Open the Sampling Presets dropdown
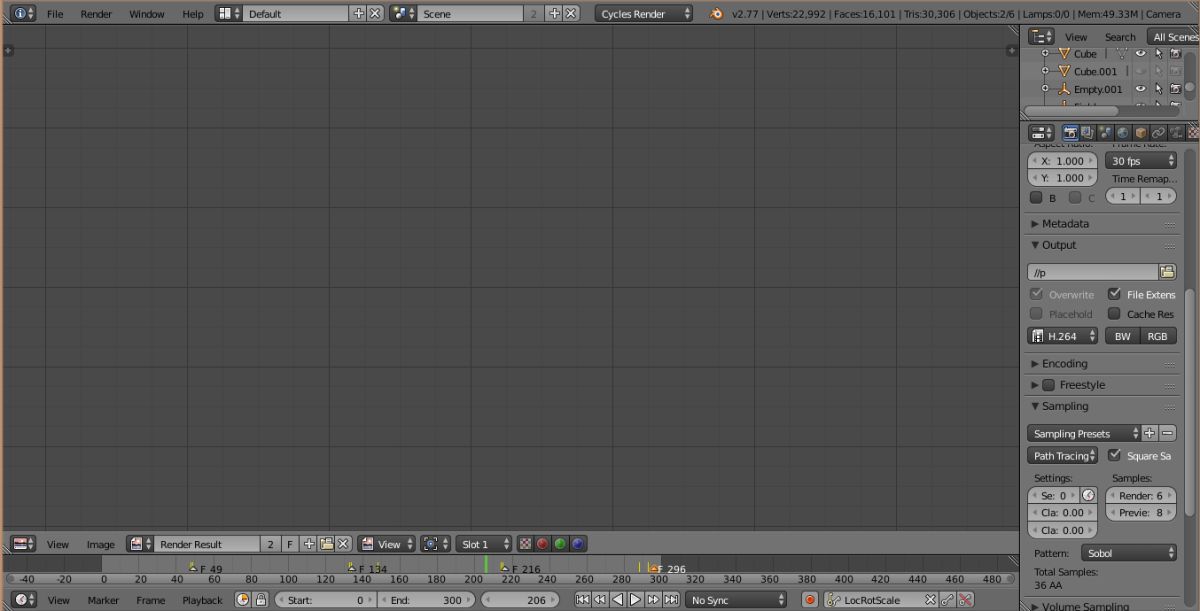This screenshot has width=1200, height=611. pos(1084,433)
